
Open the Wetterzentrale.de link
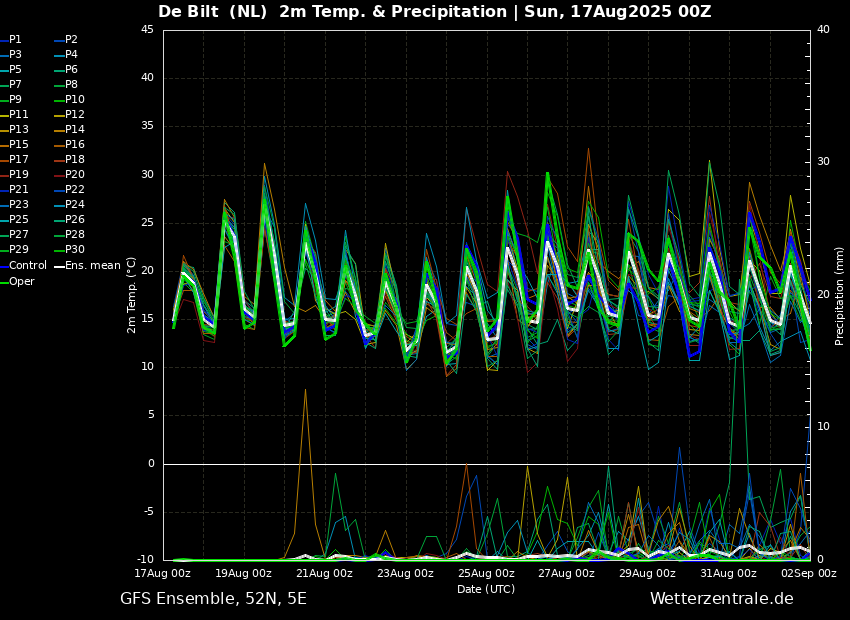click(721, 599)
